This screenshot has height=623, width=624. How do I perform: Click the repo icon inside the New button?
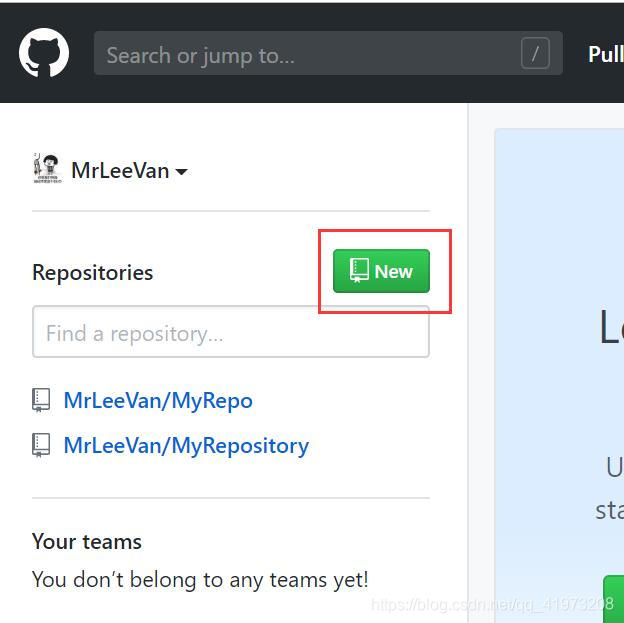point(359,270)
